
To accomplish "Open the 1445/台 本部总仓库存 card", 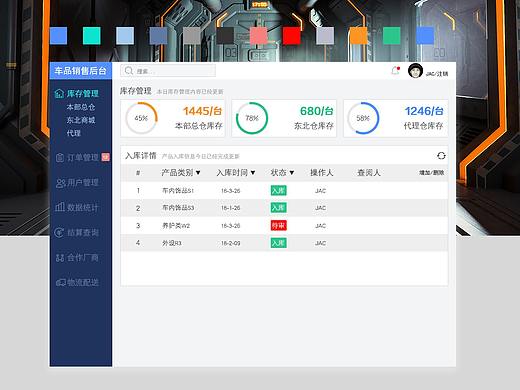I will point(173,118).
